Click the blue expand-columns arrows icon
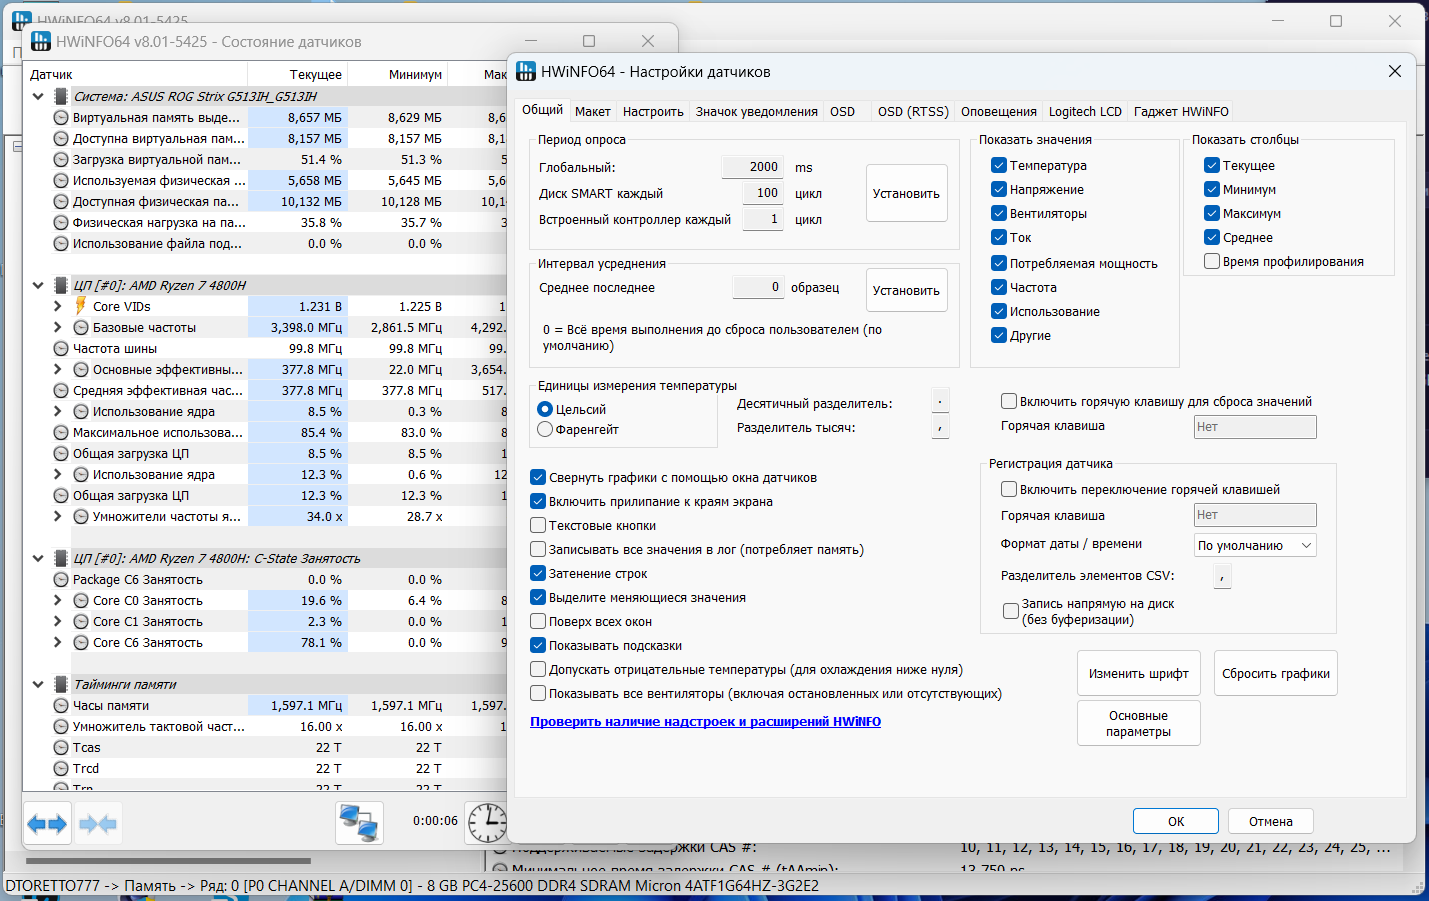The image size is (1429, 901). pos(47,825)
